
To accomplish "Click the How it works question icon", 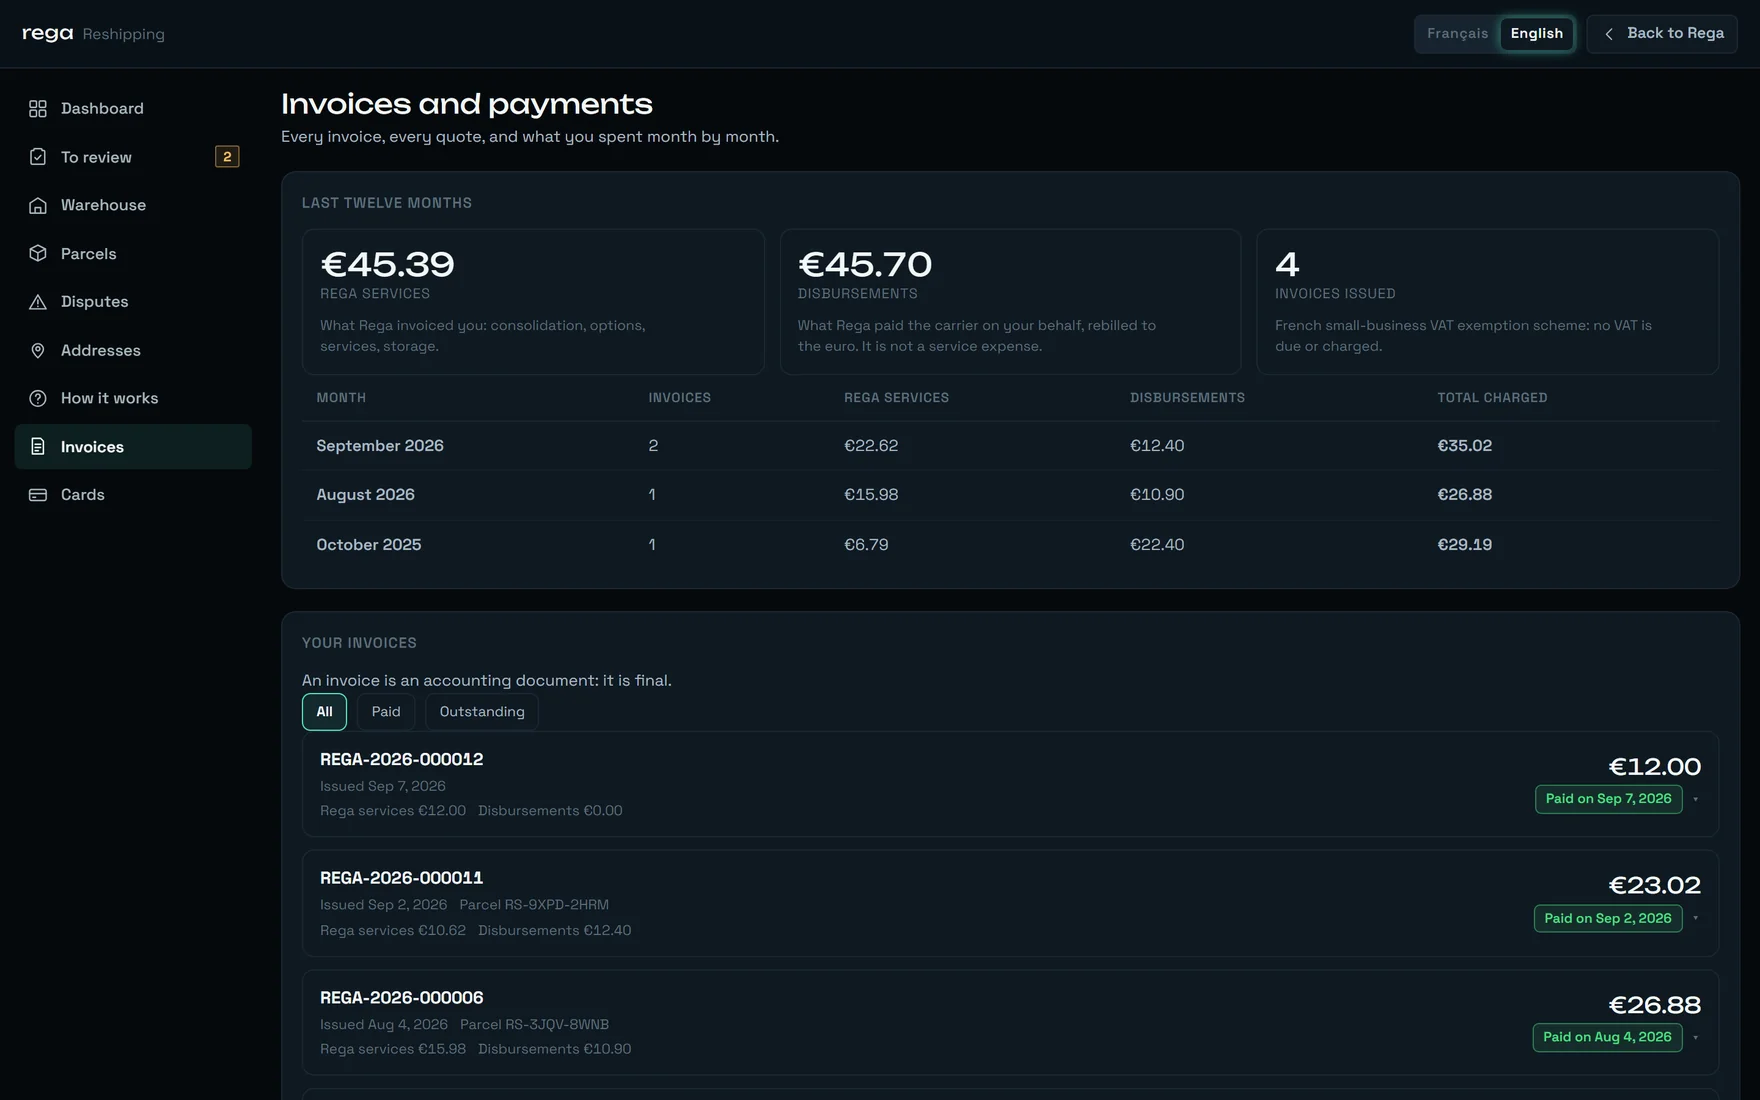I will click(38, 398).
